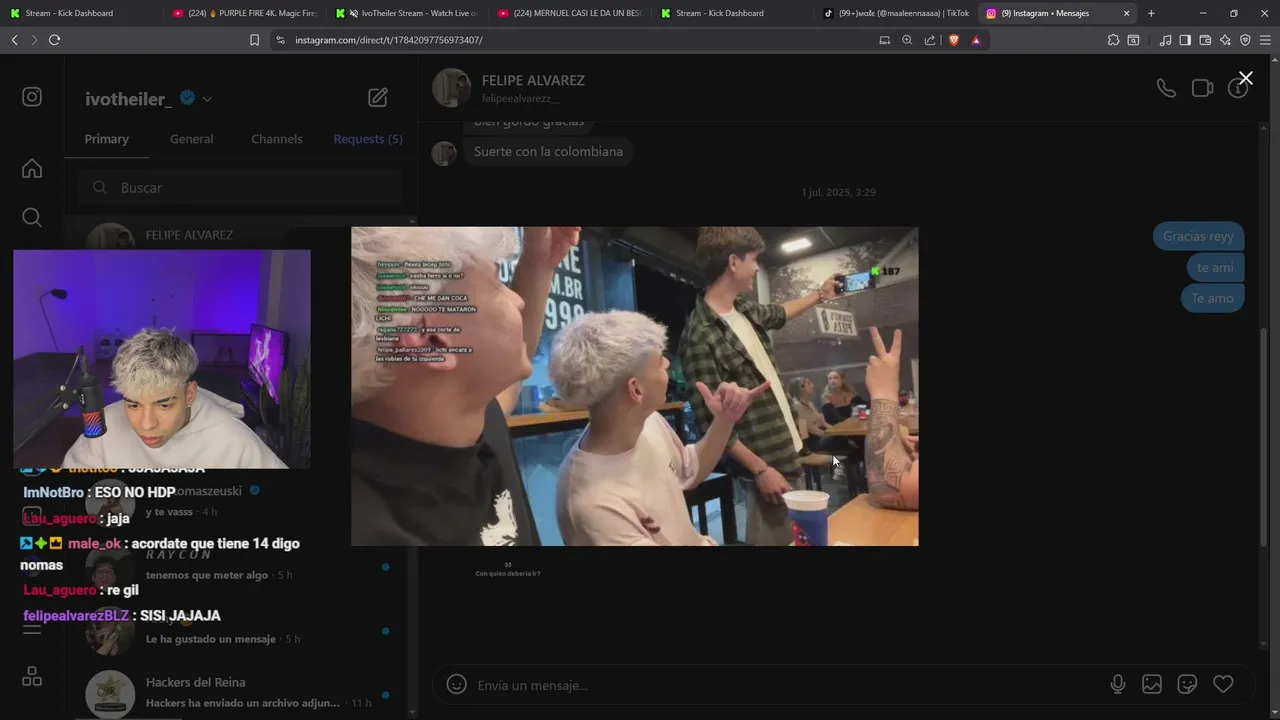The height and width of the screenshot is (720, 1280).
Task: Open the playlist music note icon
Action: pos(1165,40)
